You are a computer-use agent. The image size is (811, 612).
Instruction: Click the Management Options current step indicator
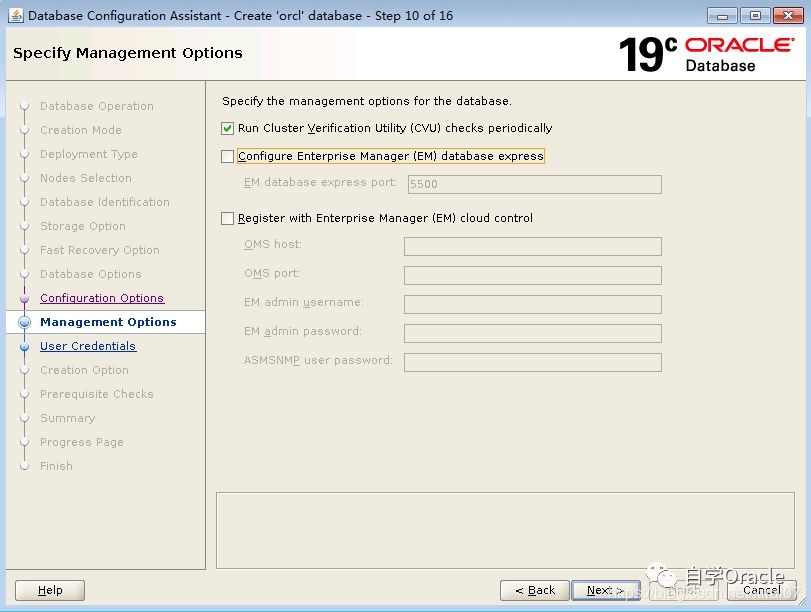(25, 322)
